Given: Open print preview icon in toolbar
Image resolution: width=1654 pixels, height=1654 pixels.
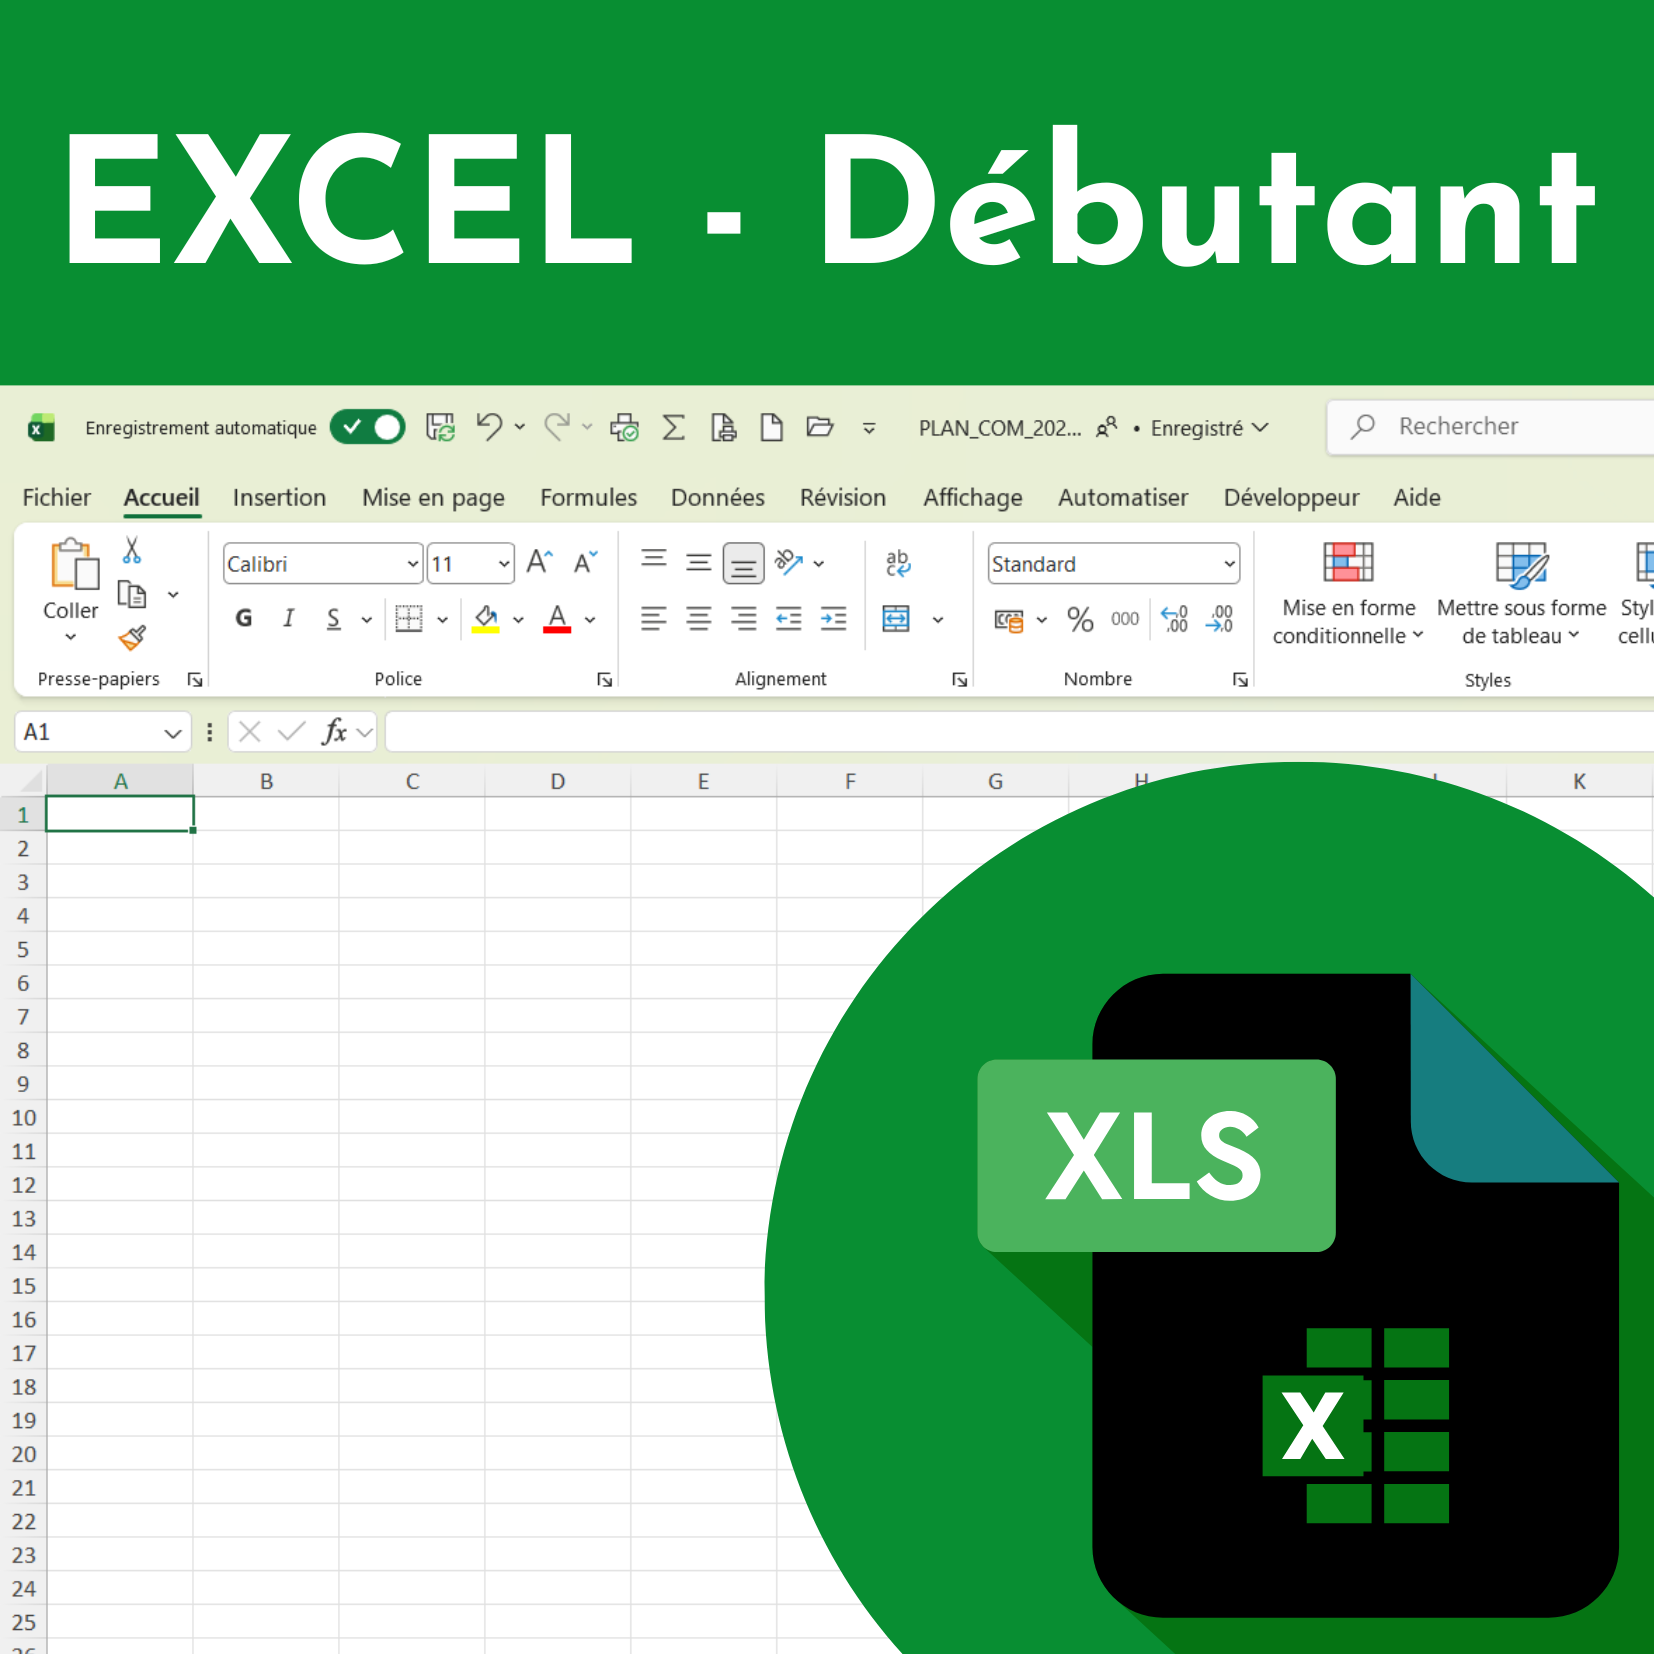Looking at the screenshot, I should 625,427.
